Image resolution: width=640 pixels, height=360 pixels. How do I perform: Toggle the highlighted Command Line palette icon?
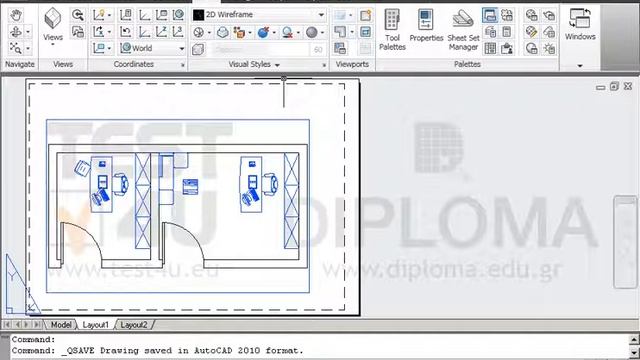point(490,15)
